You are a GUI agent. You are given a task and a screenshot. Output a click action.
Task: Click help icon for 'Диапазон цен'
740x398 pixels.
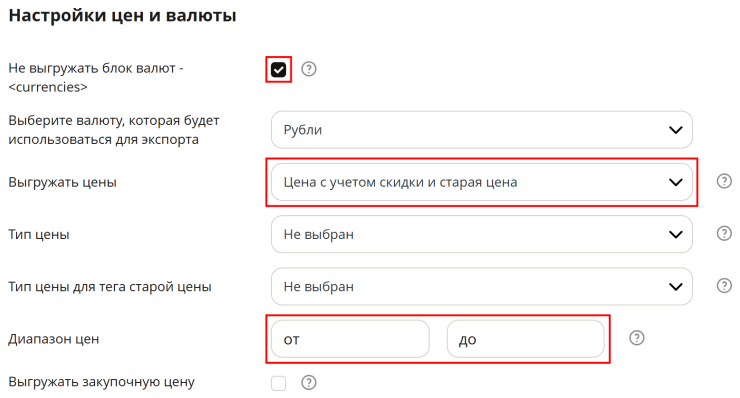pos(637,338)
